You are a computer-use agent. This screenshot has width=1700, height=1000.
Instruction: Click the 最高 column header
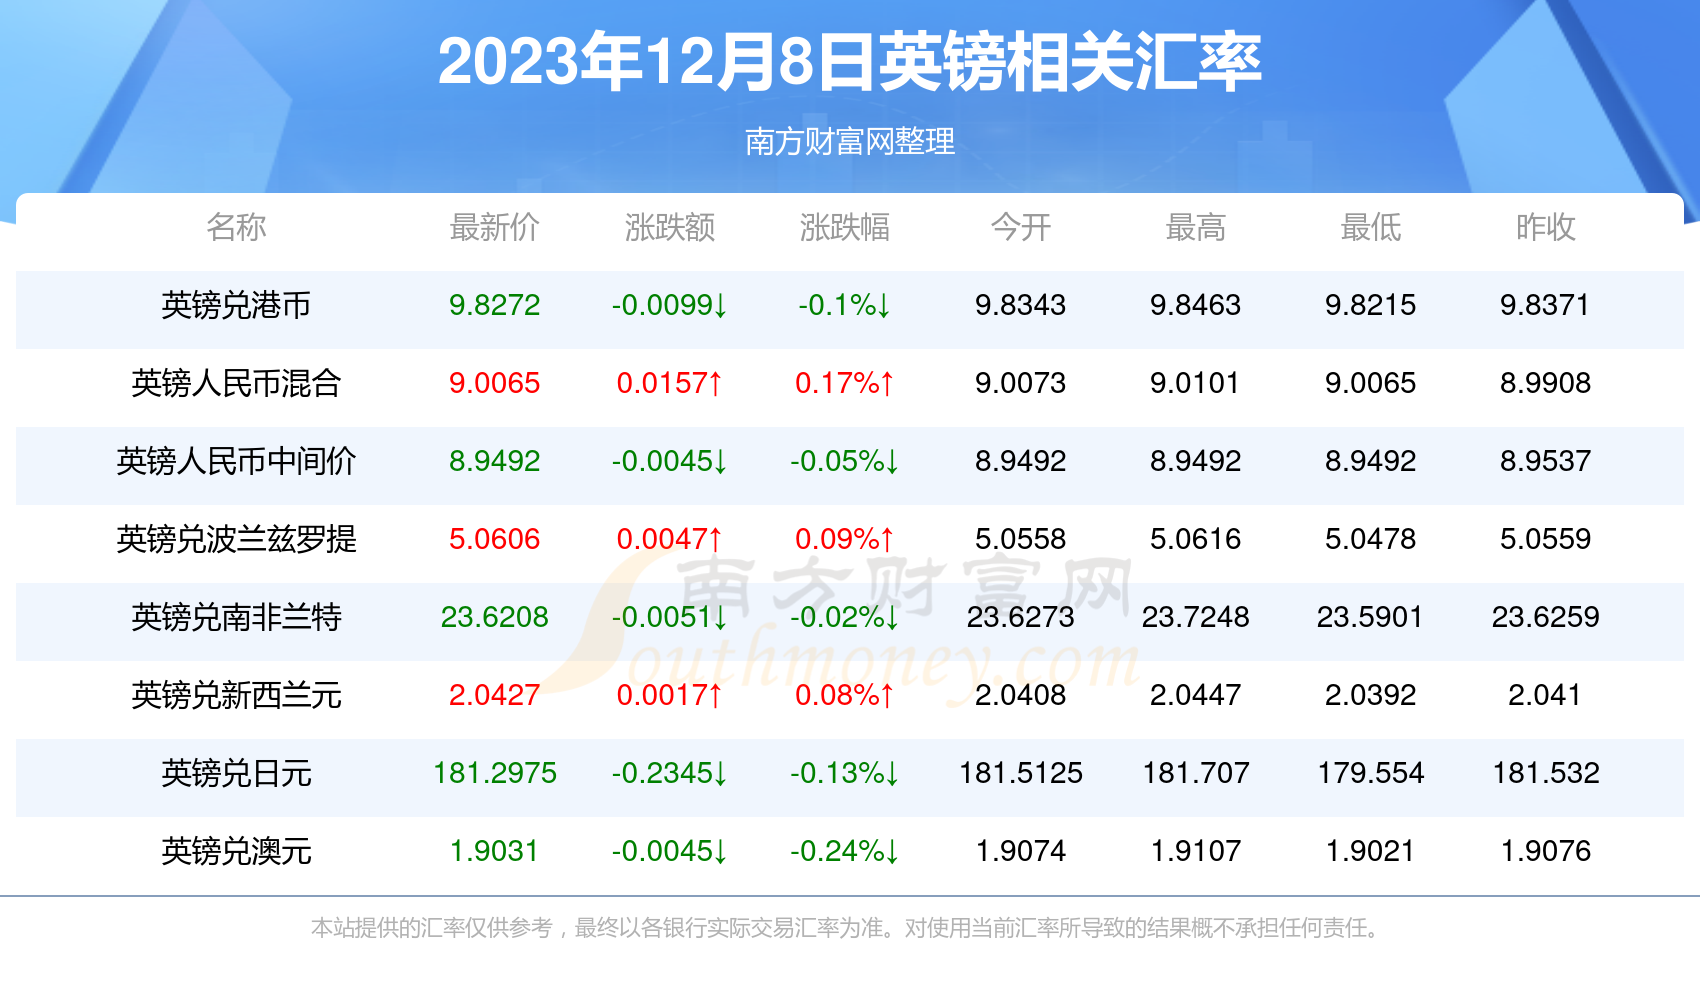click(x=1195, y=227)
